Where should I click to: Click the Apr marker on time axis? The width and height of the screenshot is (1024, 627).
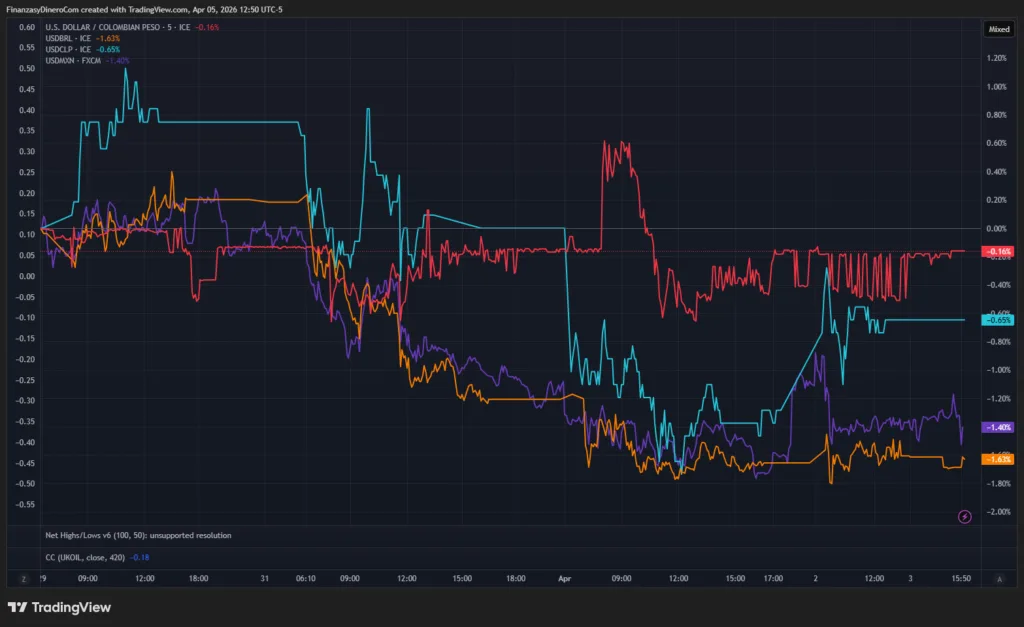click(566, 578)
